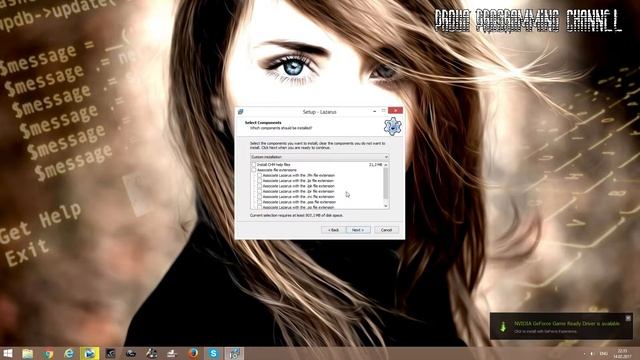640x360 pixels.
Task: Click Next to continue installation
Action: click(358, 230)
